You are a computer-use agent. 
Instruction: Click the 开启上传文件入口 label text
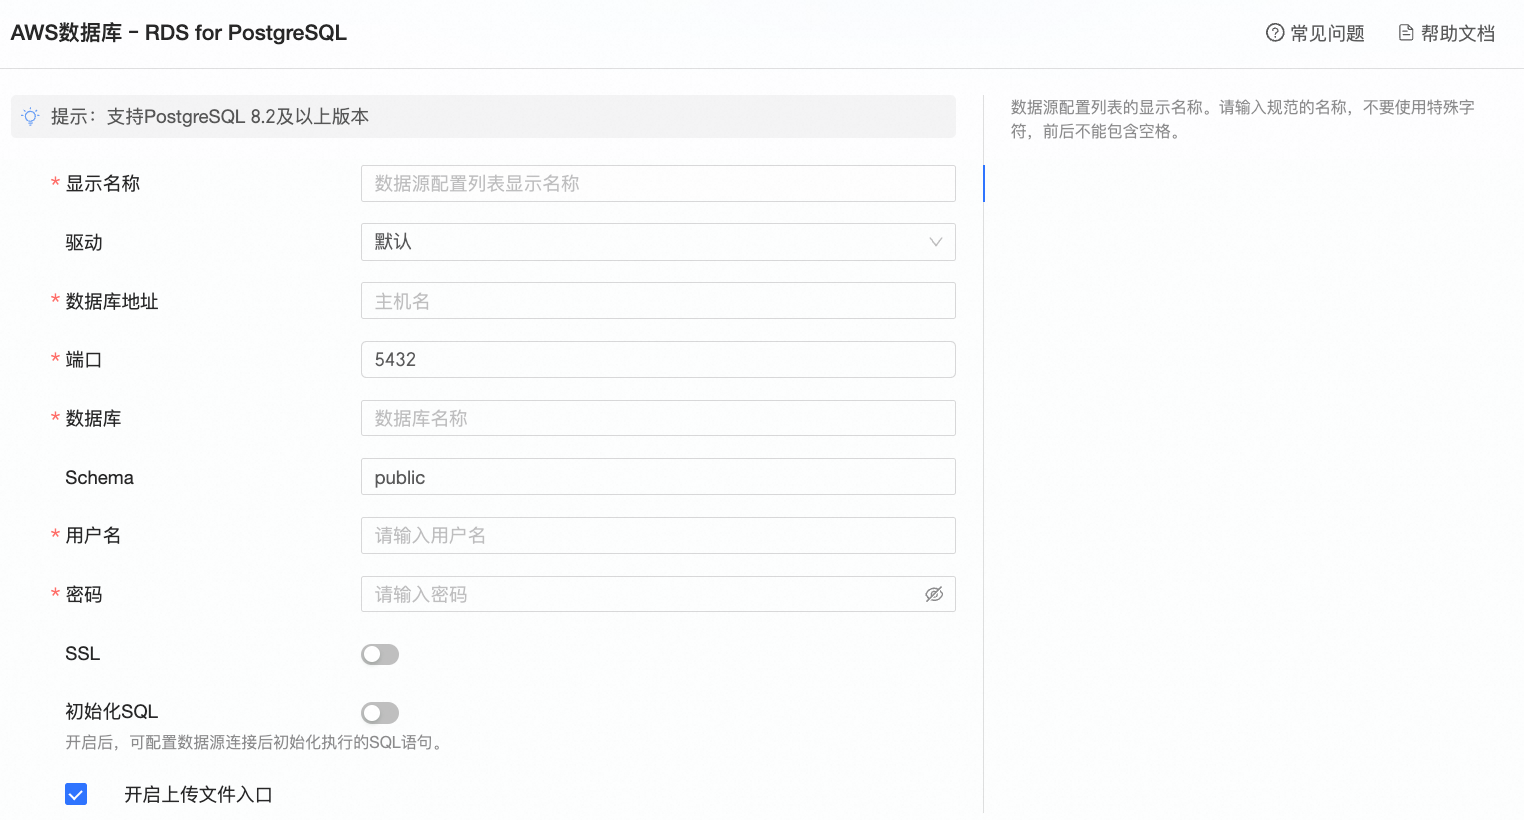(198, 794)
